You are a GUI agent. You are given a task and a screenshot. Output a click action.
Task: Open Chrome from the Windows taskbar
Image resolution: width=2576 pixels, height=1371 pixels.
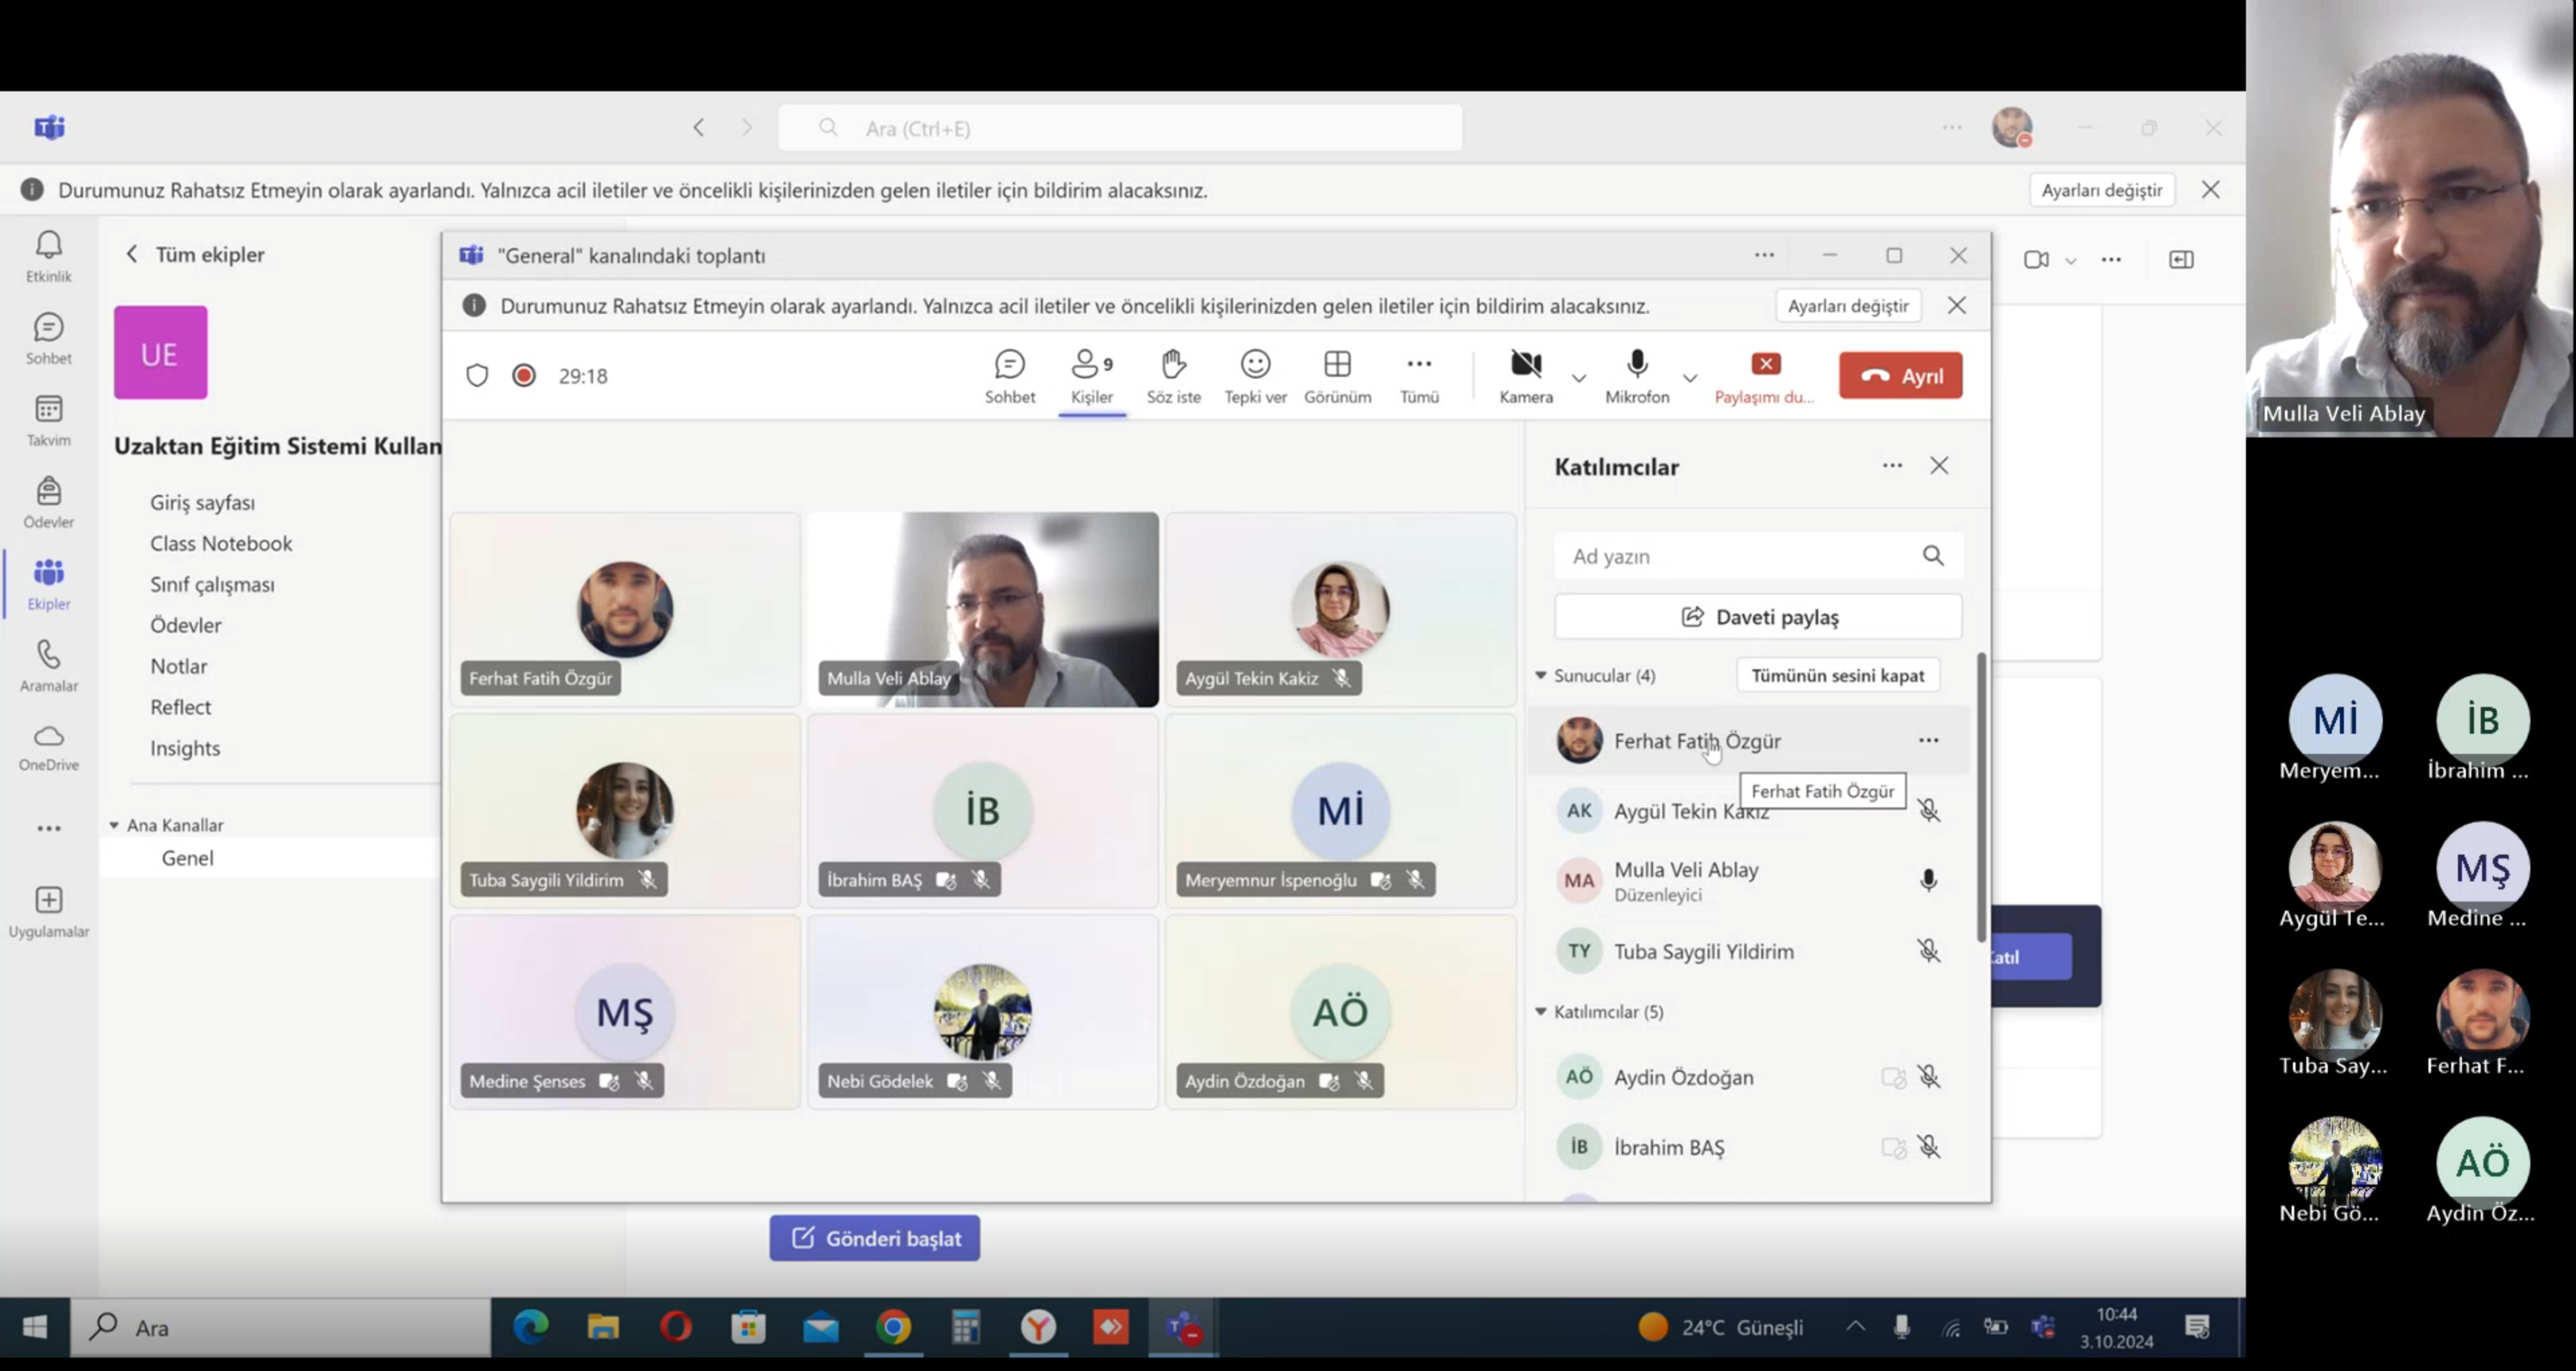tap(893, 1327)
